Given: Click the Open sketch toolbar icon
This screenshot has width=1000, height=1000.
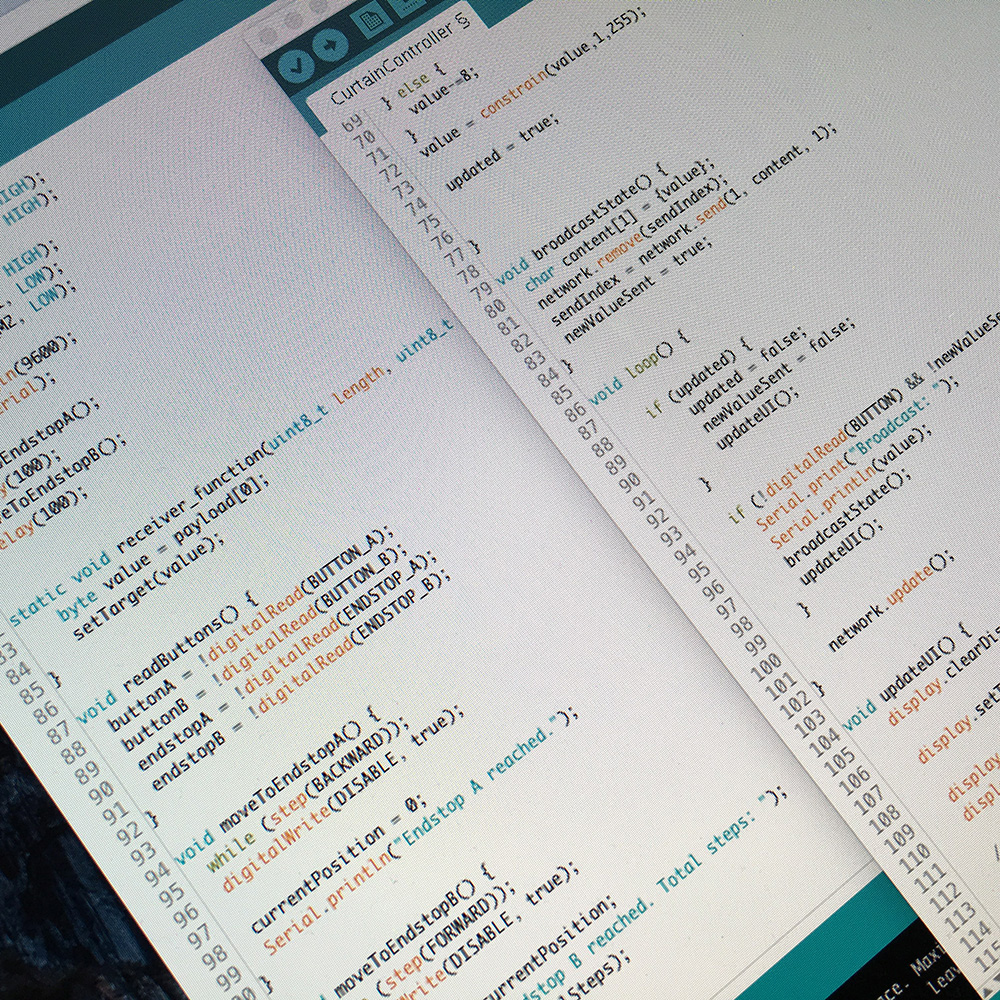Looking at the screenshot, I should pyautogui.click(x=412, y=5).
